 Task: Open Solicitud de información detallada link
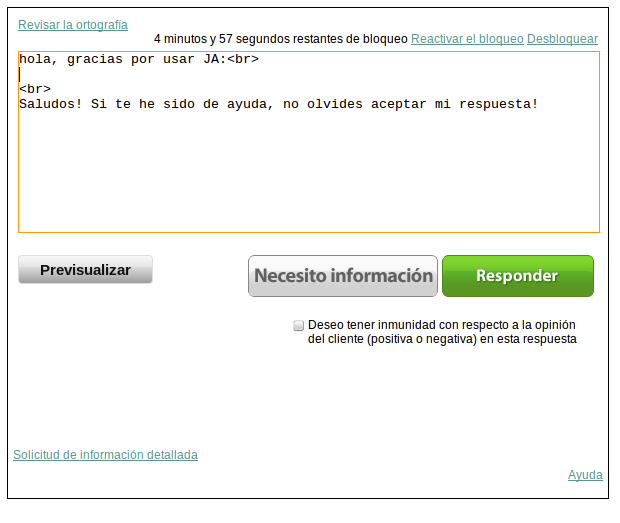pyautogui.click(x=105, y=455)
